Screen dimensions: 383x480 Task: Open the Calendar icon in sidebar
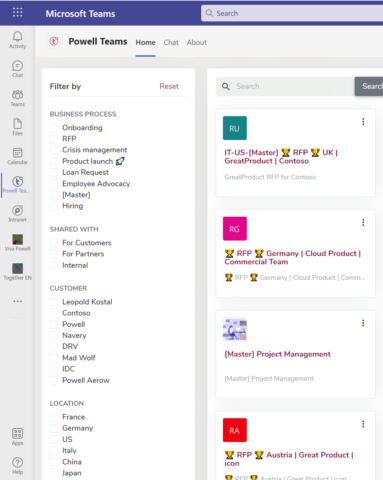(17, 153)
